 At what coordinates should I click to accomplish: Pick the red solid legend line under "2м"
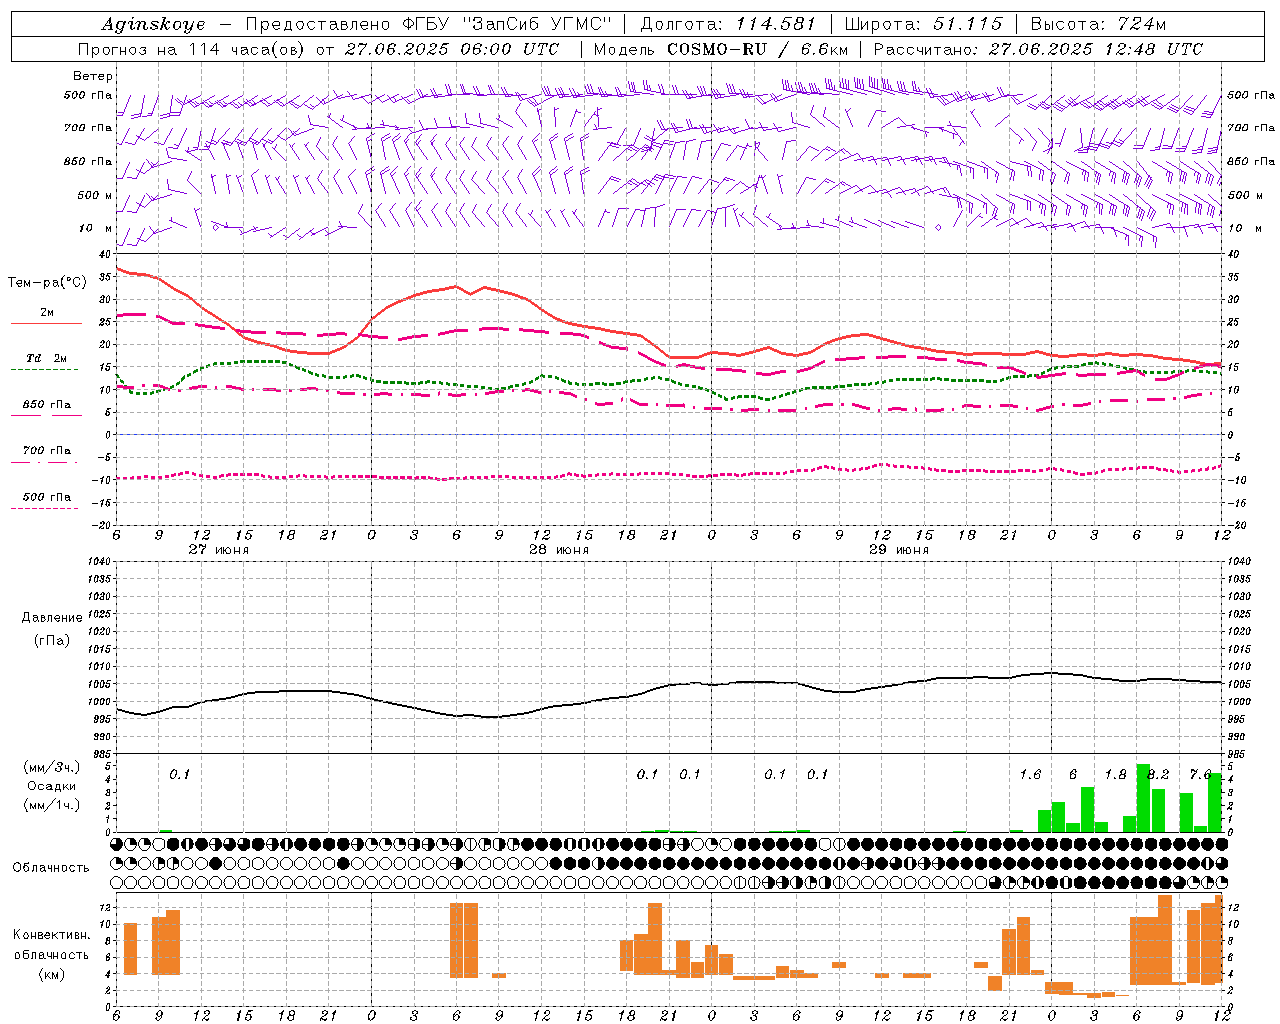pyautogui.click(x=46, y=324)
